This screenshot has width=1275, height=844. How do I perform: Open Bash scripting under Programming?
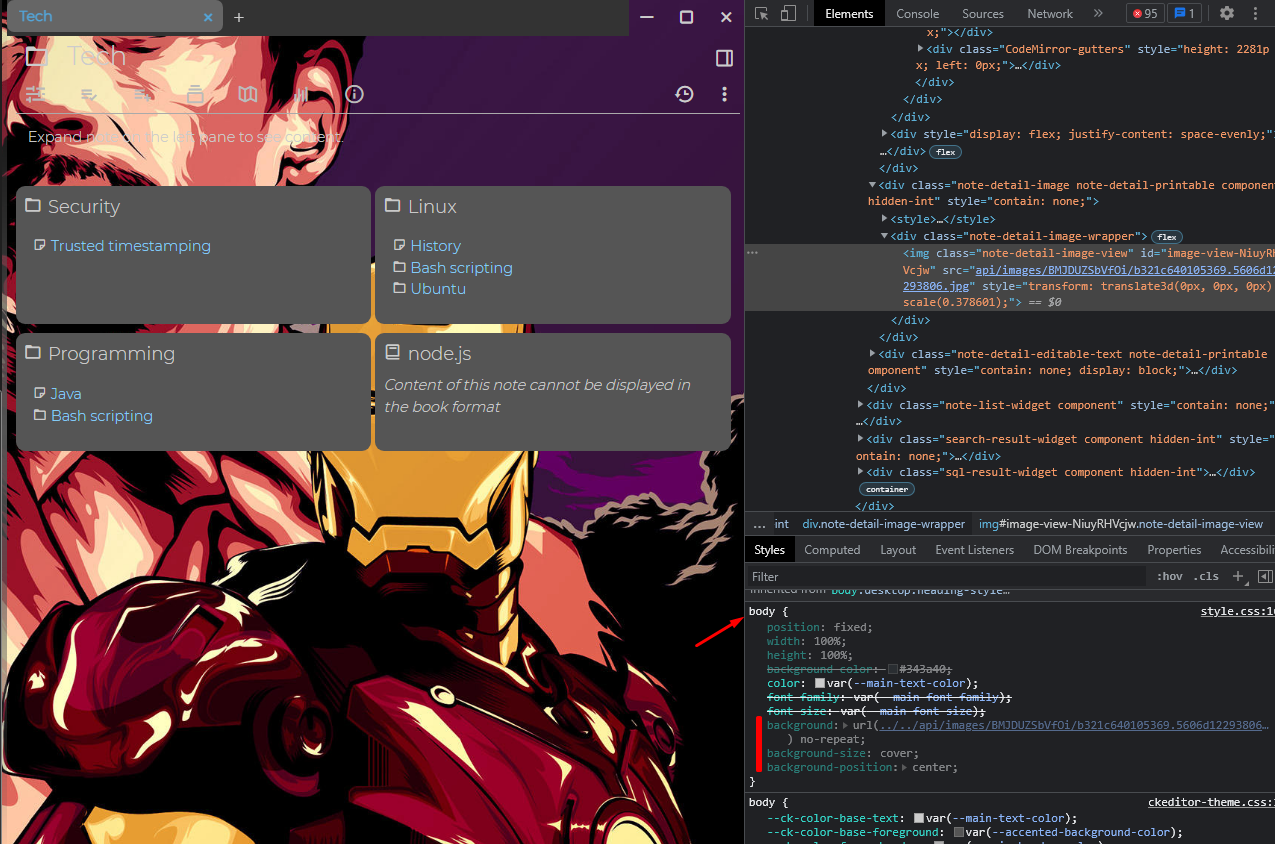click(102, 416)
